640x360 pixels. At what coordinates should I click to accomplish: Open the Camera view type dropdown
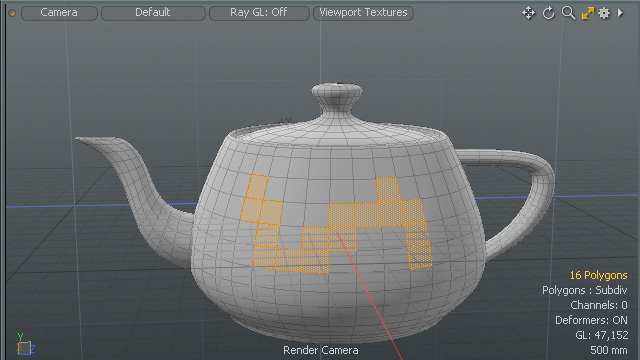click(59, 13)
